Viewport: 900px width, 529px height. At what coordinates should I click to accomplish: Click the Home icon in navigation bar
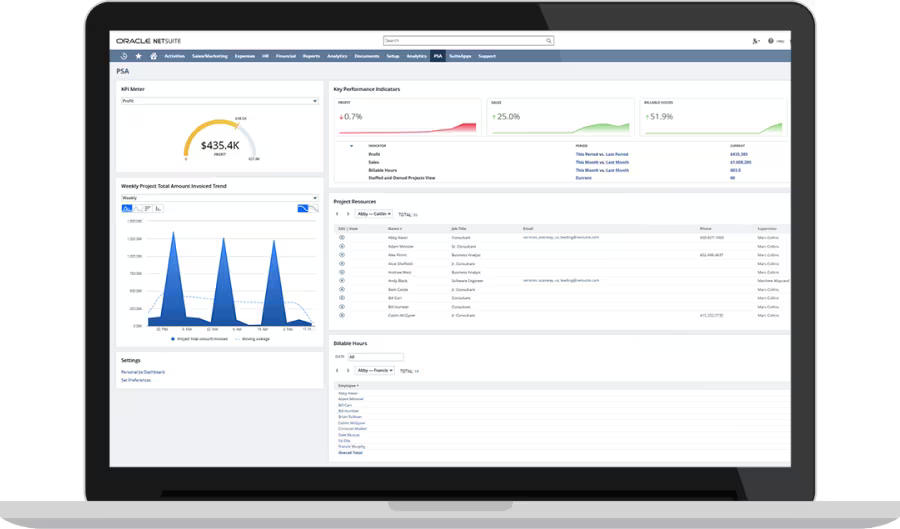pos(152,56)
